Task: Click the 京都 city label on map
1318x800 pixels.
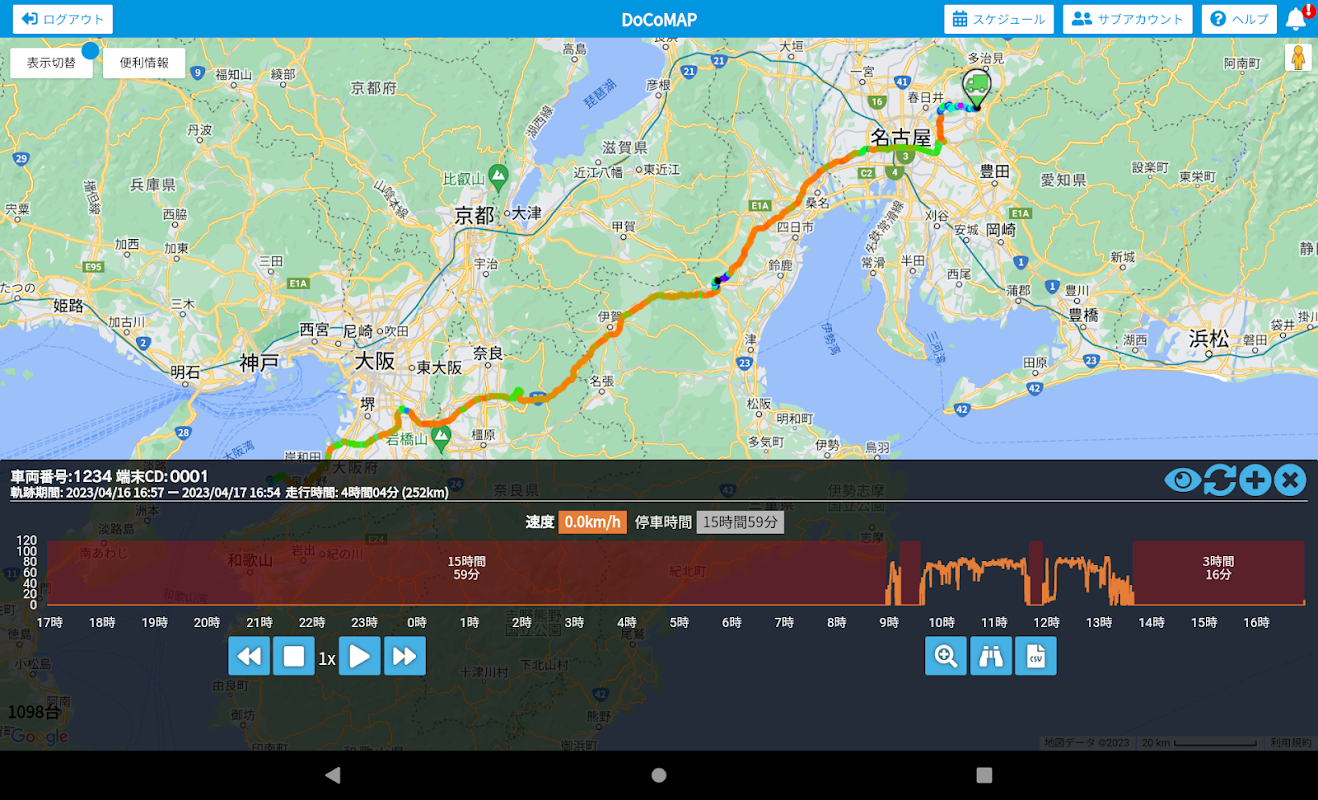Action: [475, 215]
